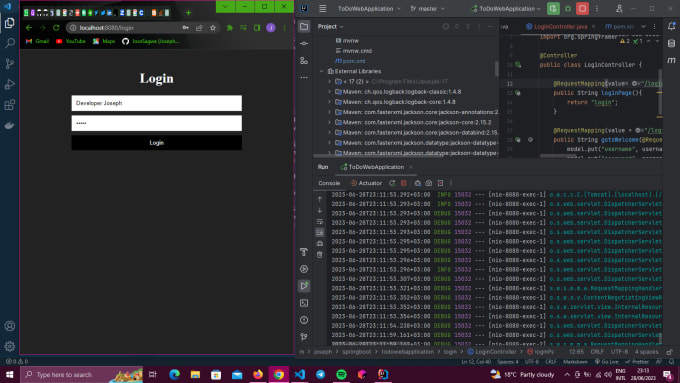Open master branch dropdown
Image resolution: width=680 pixels, height=383 pixels.
click(427, 9)
